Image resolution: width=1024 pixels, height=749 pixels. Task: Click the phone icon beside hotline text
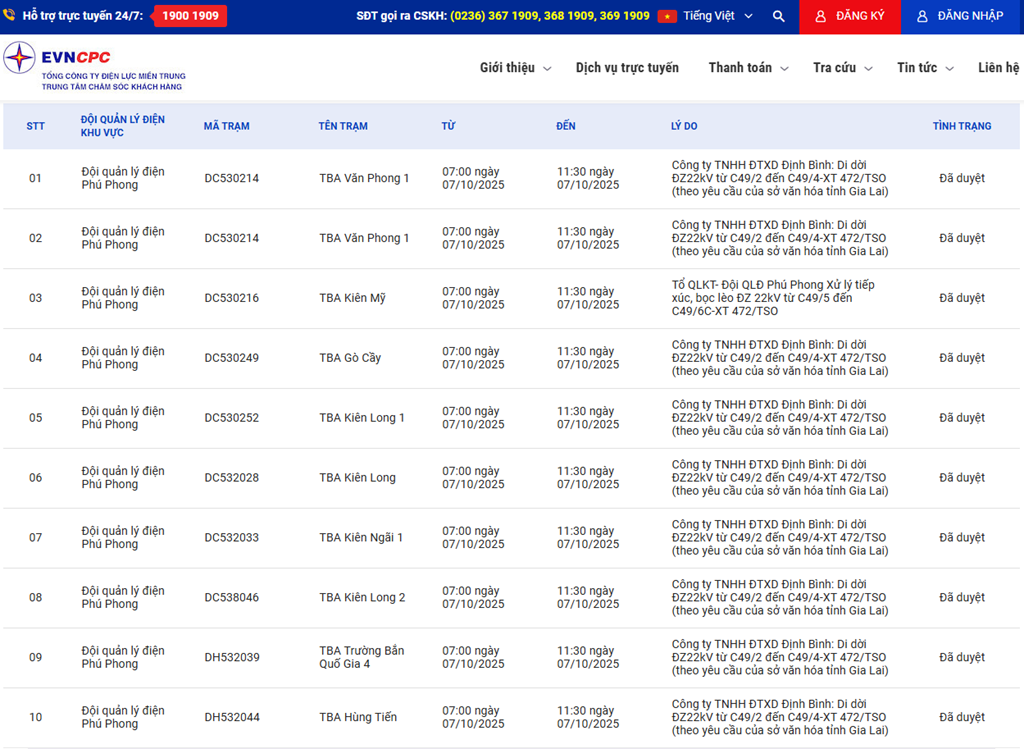(x=9, y=16)
